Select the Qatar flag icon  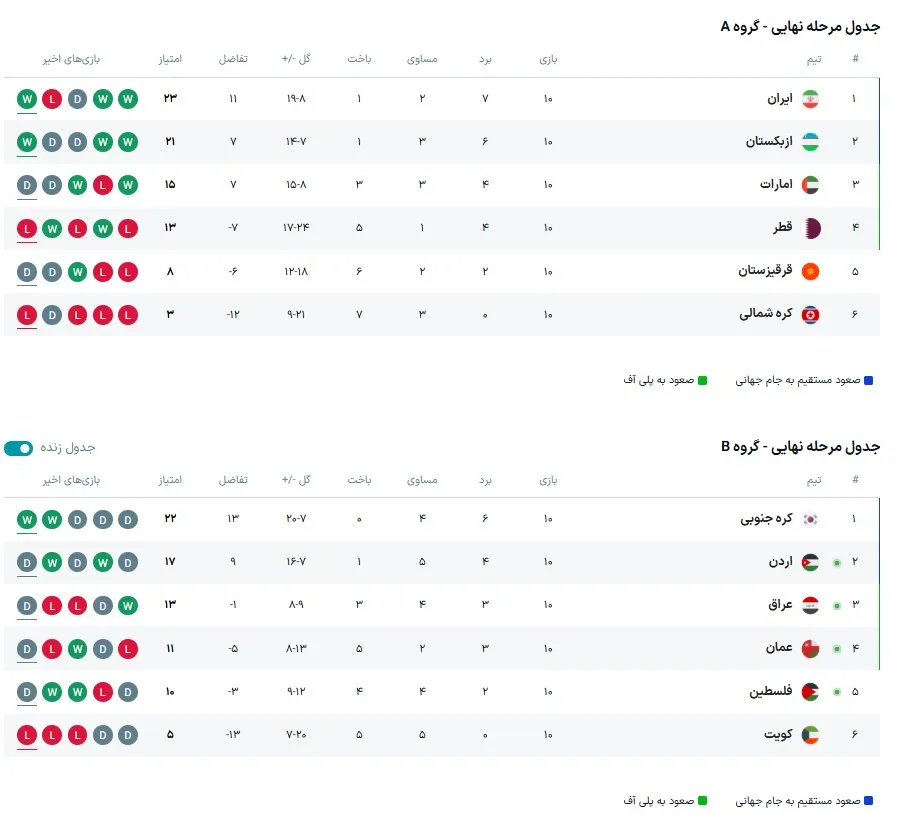coord(810,227)
